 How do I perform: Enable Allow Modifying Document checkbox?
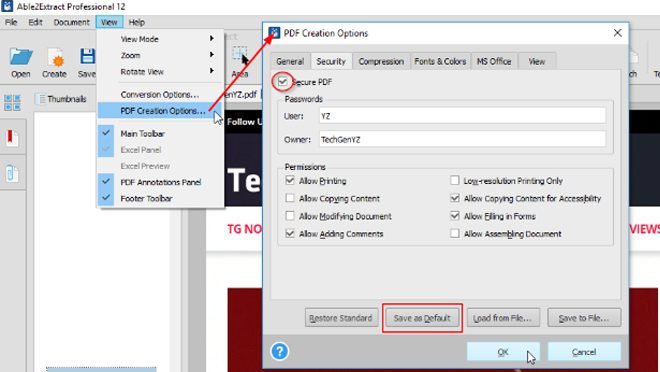click(x=290, y=216)
